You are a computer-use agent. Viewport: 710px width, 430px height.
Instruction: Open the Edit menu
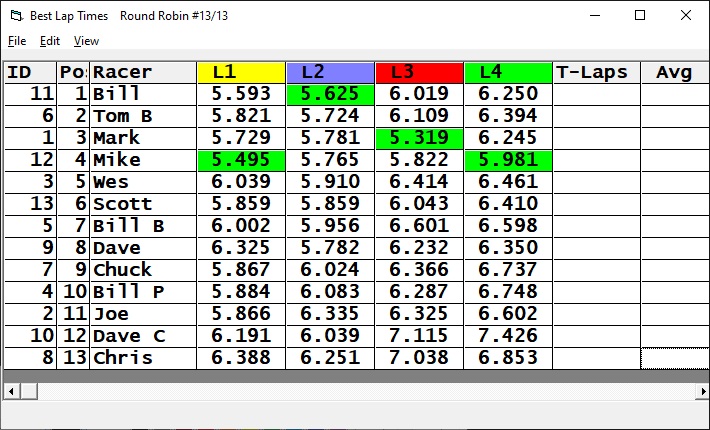[50, 41]
